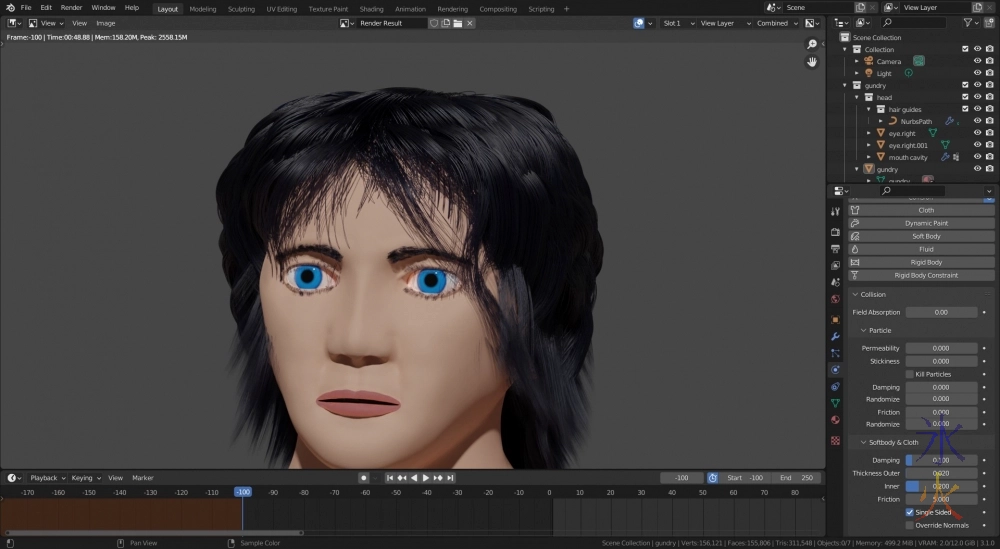Enable the Kill Particles checkbox
Viewport: 1000px width, 549px height.
pos(909,374)
